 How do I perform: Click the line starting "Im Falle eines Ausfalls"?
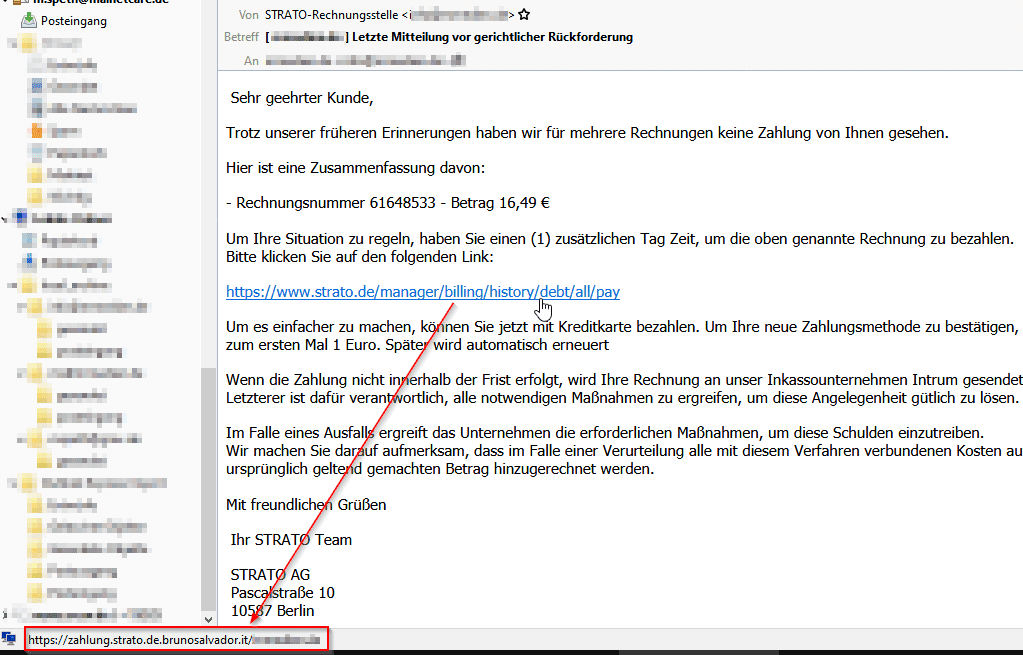605,433
